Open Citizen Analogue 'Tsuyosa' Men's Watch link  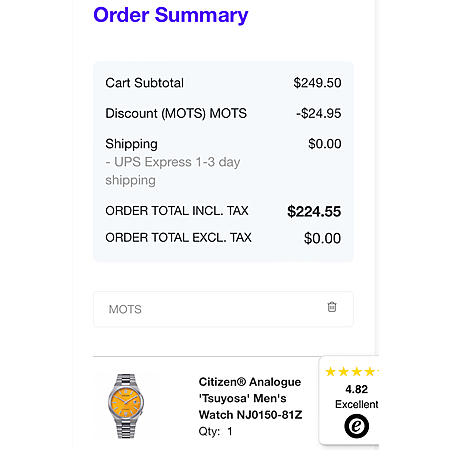coord(250,398)
